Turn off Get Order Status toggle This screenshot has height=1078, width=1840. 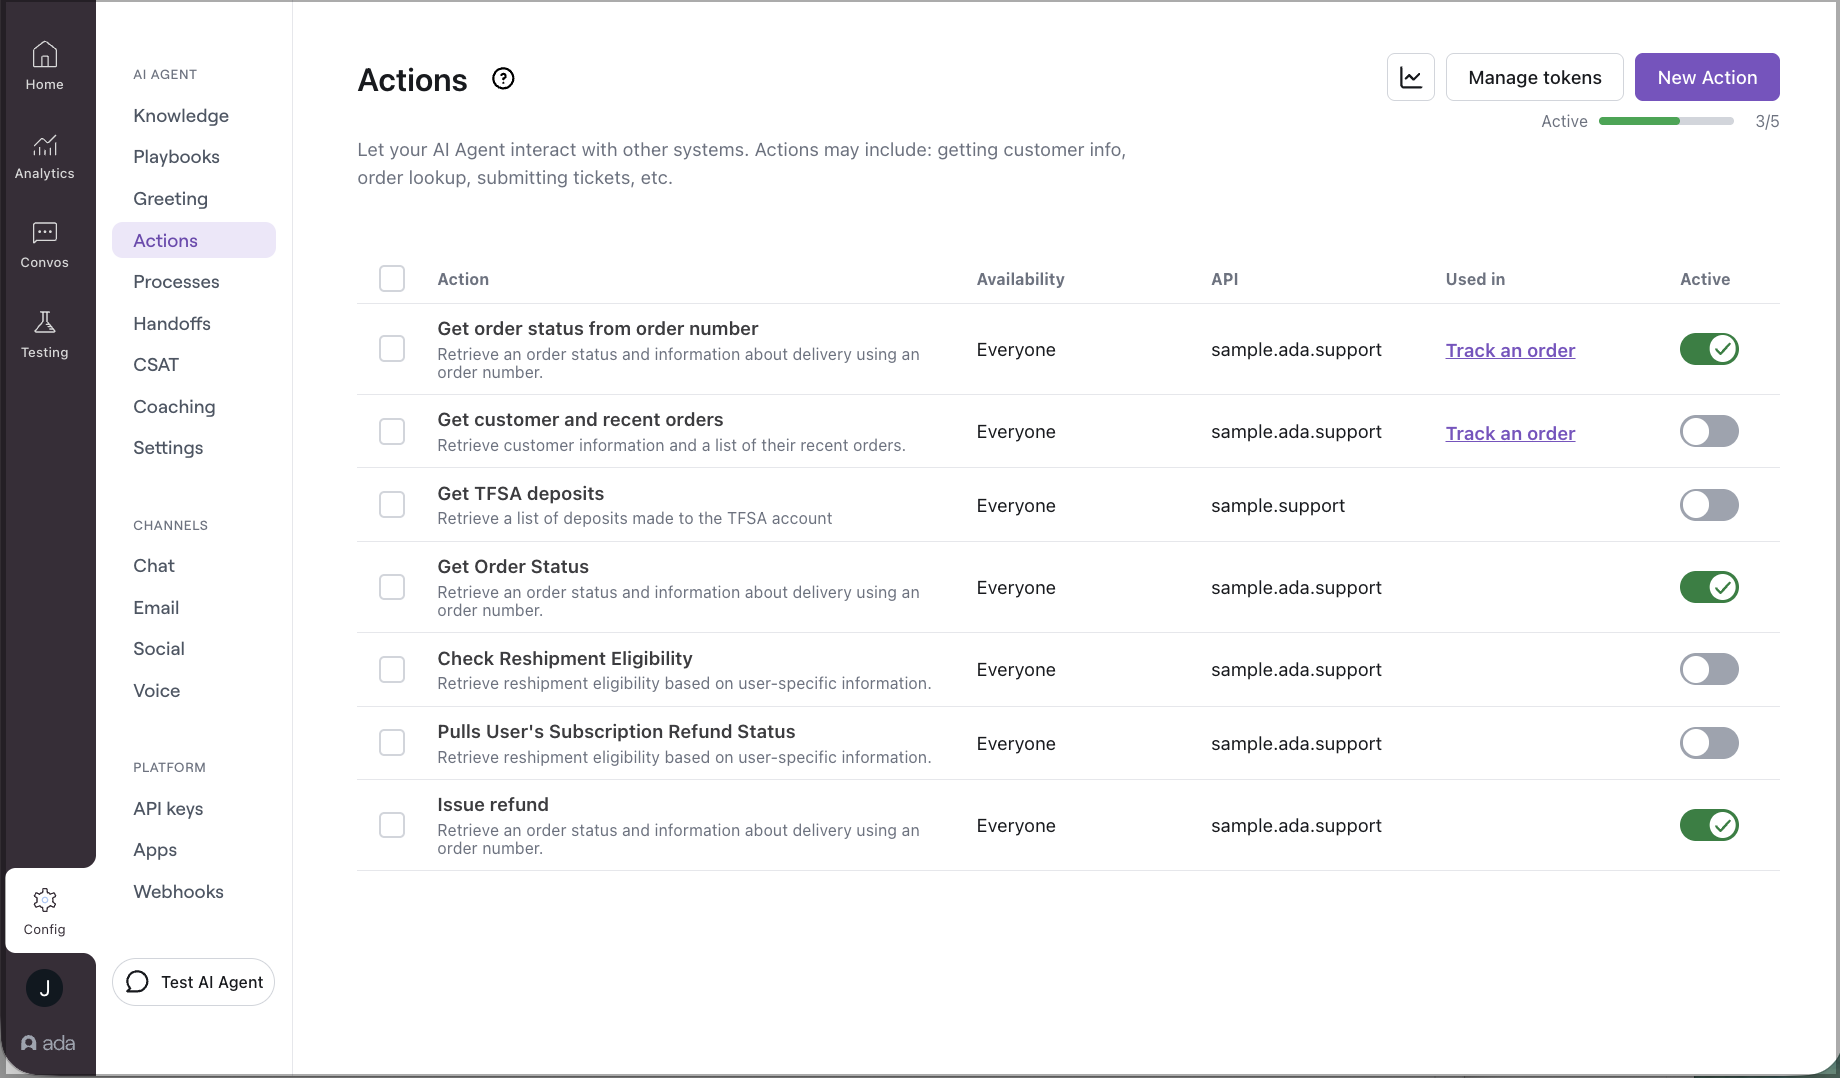(x=1708, y=587)
